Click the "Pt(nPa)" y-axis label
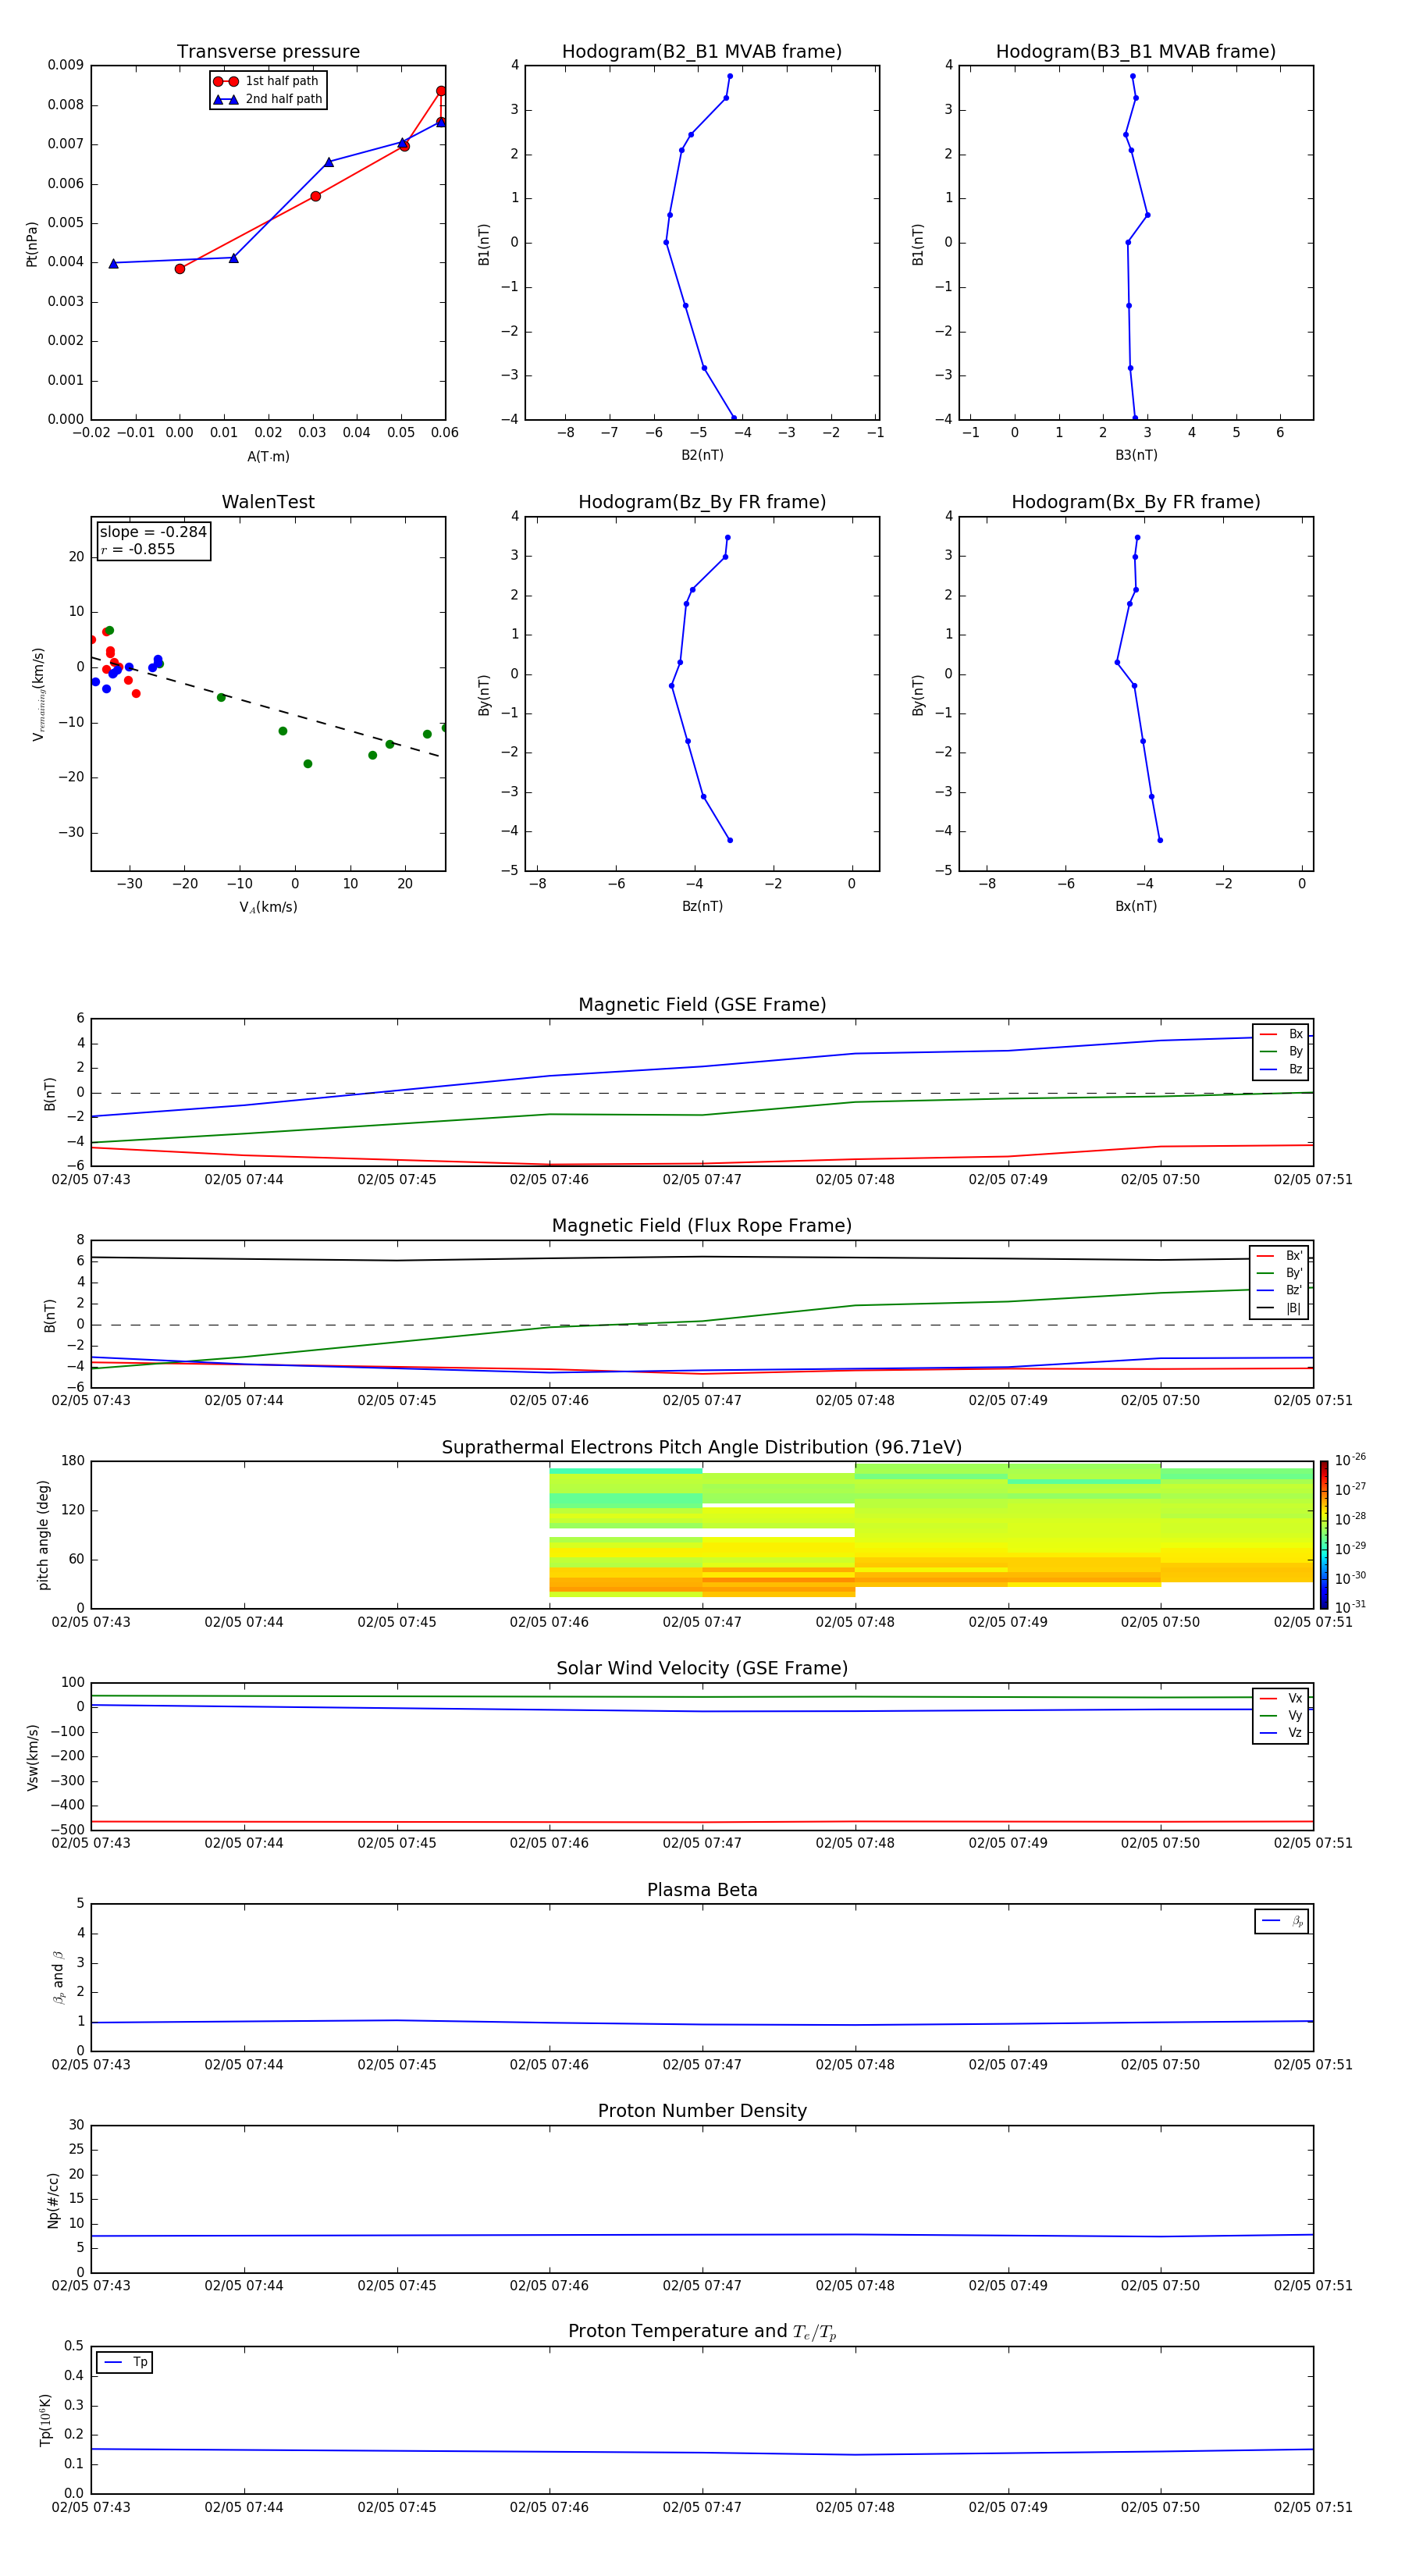Screen dimensions: 1405x2576 [32, 243]
